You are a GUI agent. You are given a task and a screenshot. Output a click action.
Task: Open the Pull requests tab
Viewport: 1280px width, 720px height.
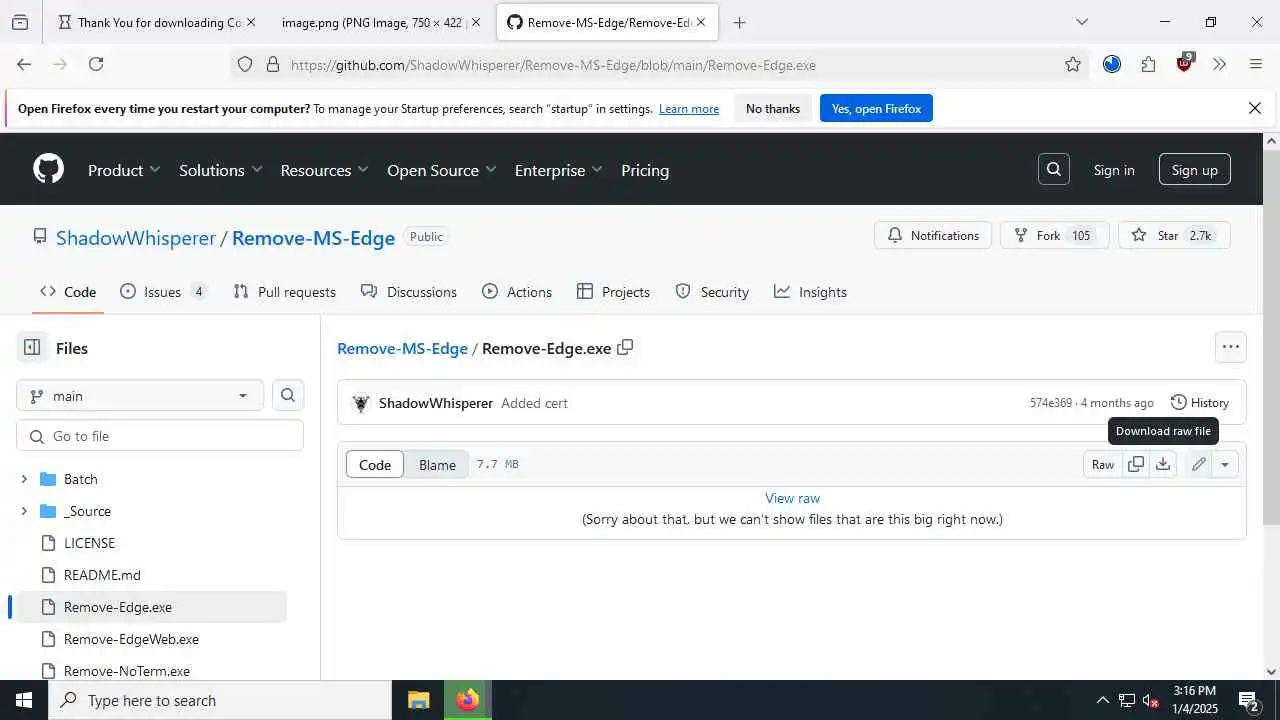tap(285, 291)
